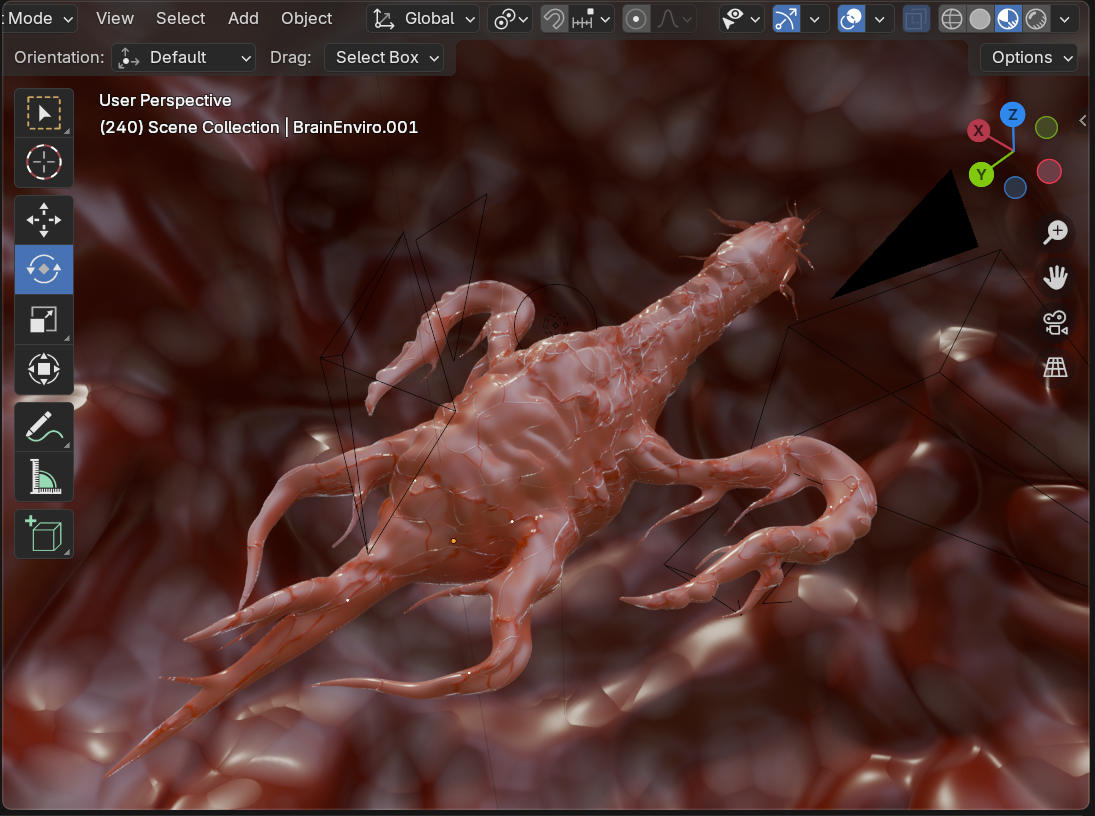Open the Add menu
This screenshot has width=1095, height=816.
(243, 19)
